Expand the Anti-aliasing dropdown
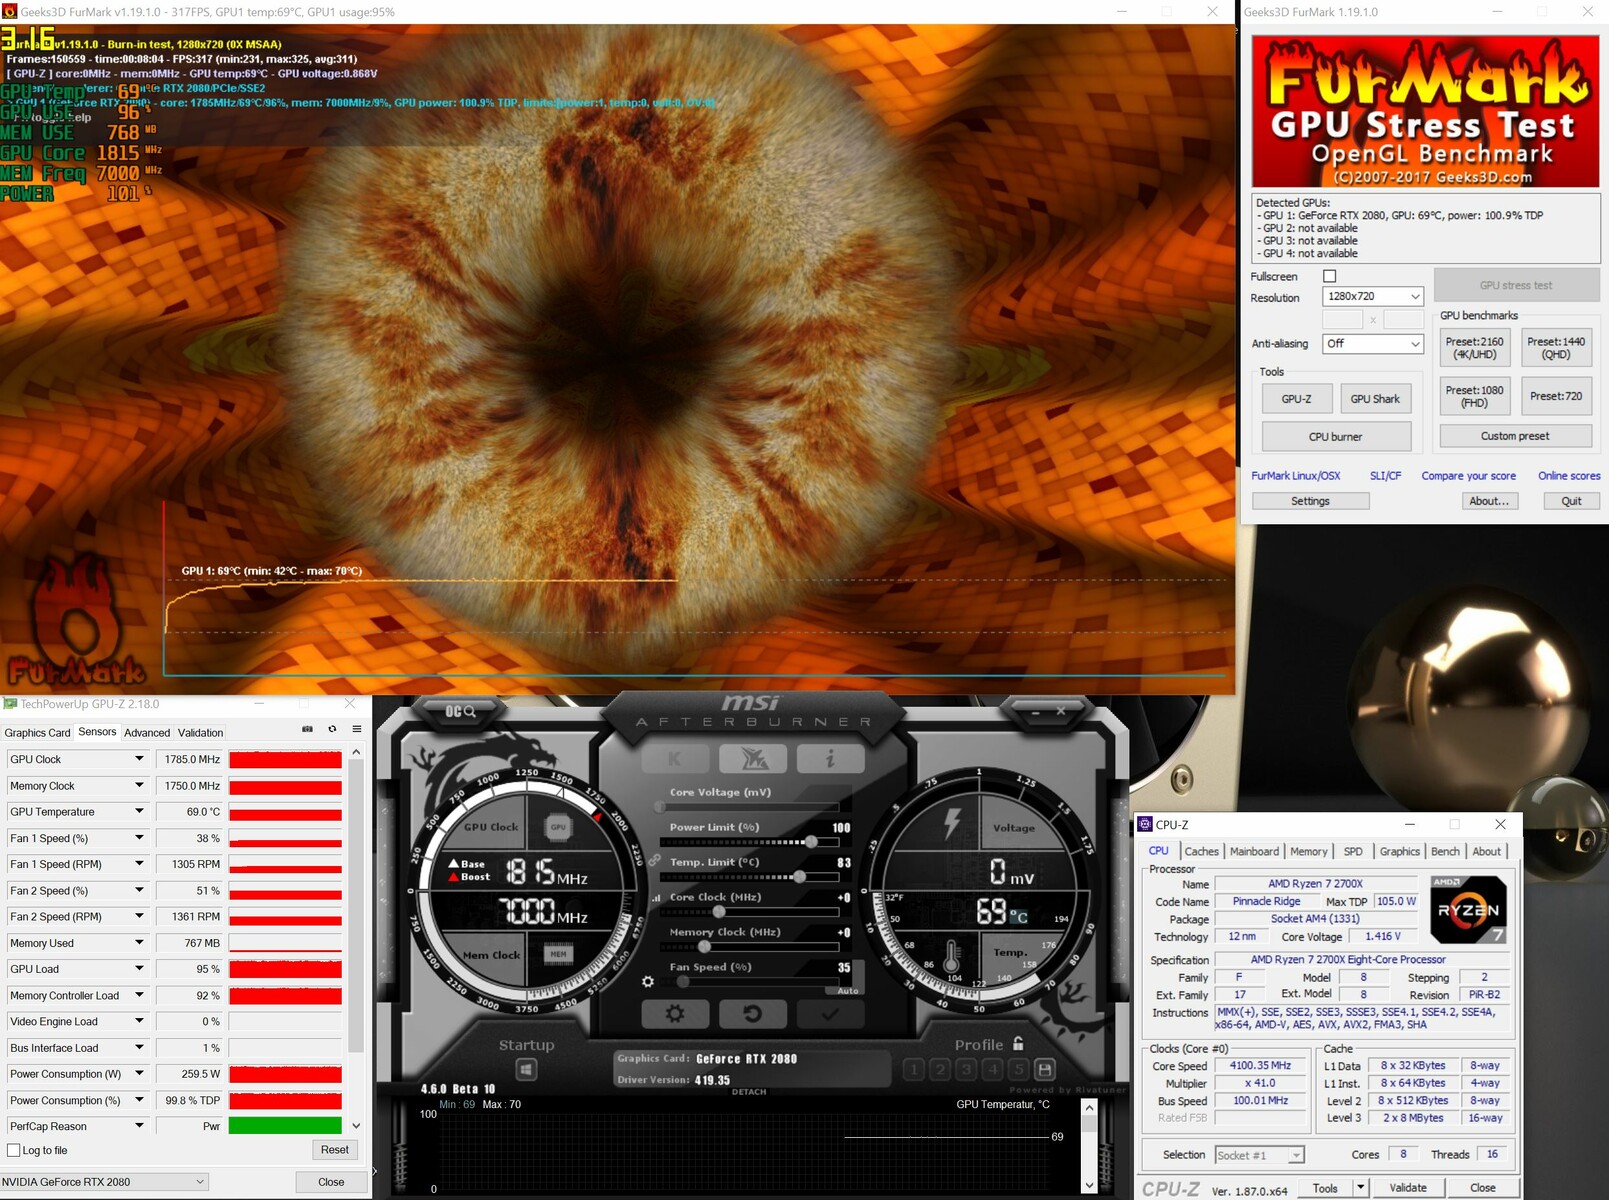Screen dimensions: 1609x1200 coord(1372,344)
